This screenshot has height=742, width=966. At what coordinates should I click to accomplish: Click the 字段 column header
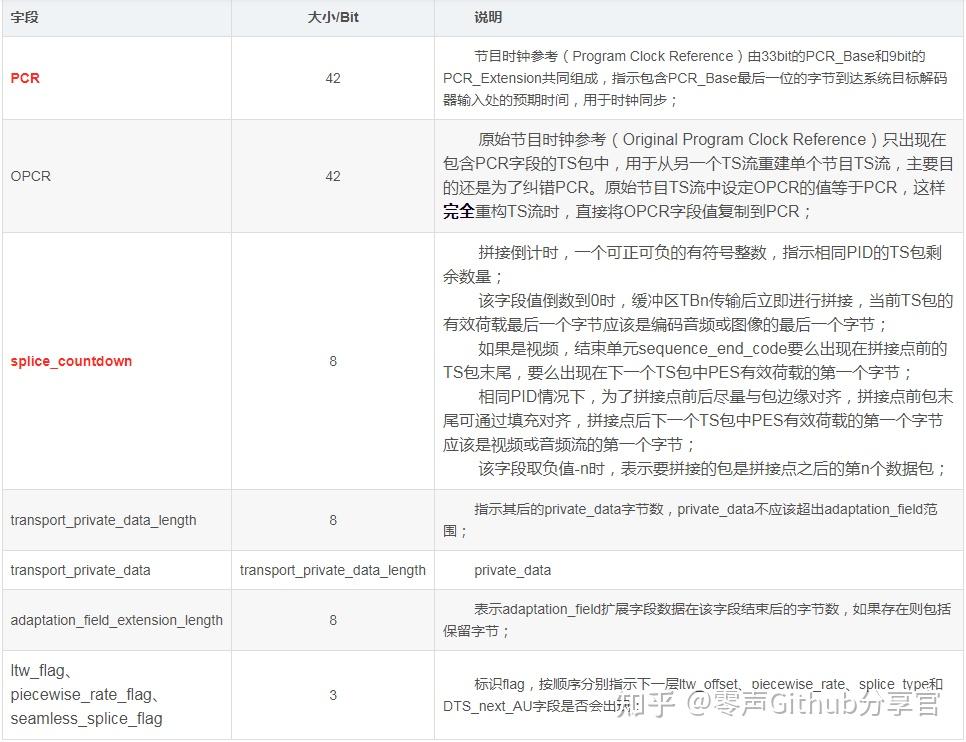click(x=23, y=18)
